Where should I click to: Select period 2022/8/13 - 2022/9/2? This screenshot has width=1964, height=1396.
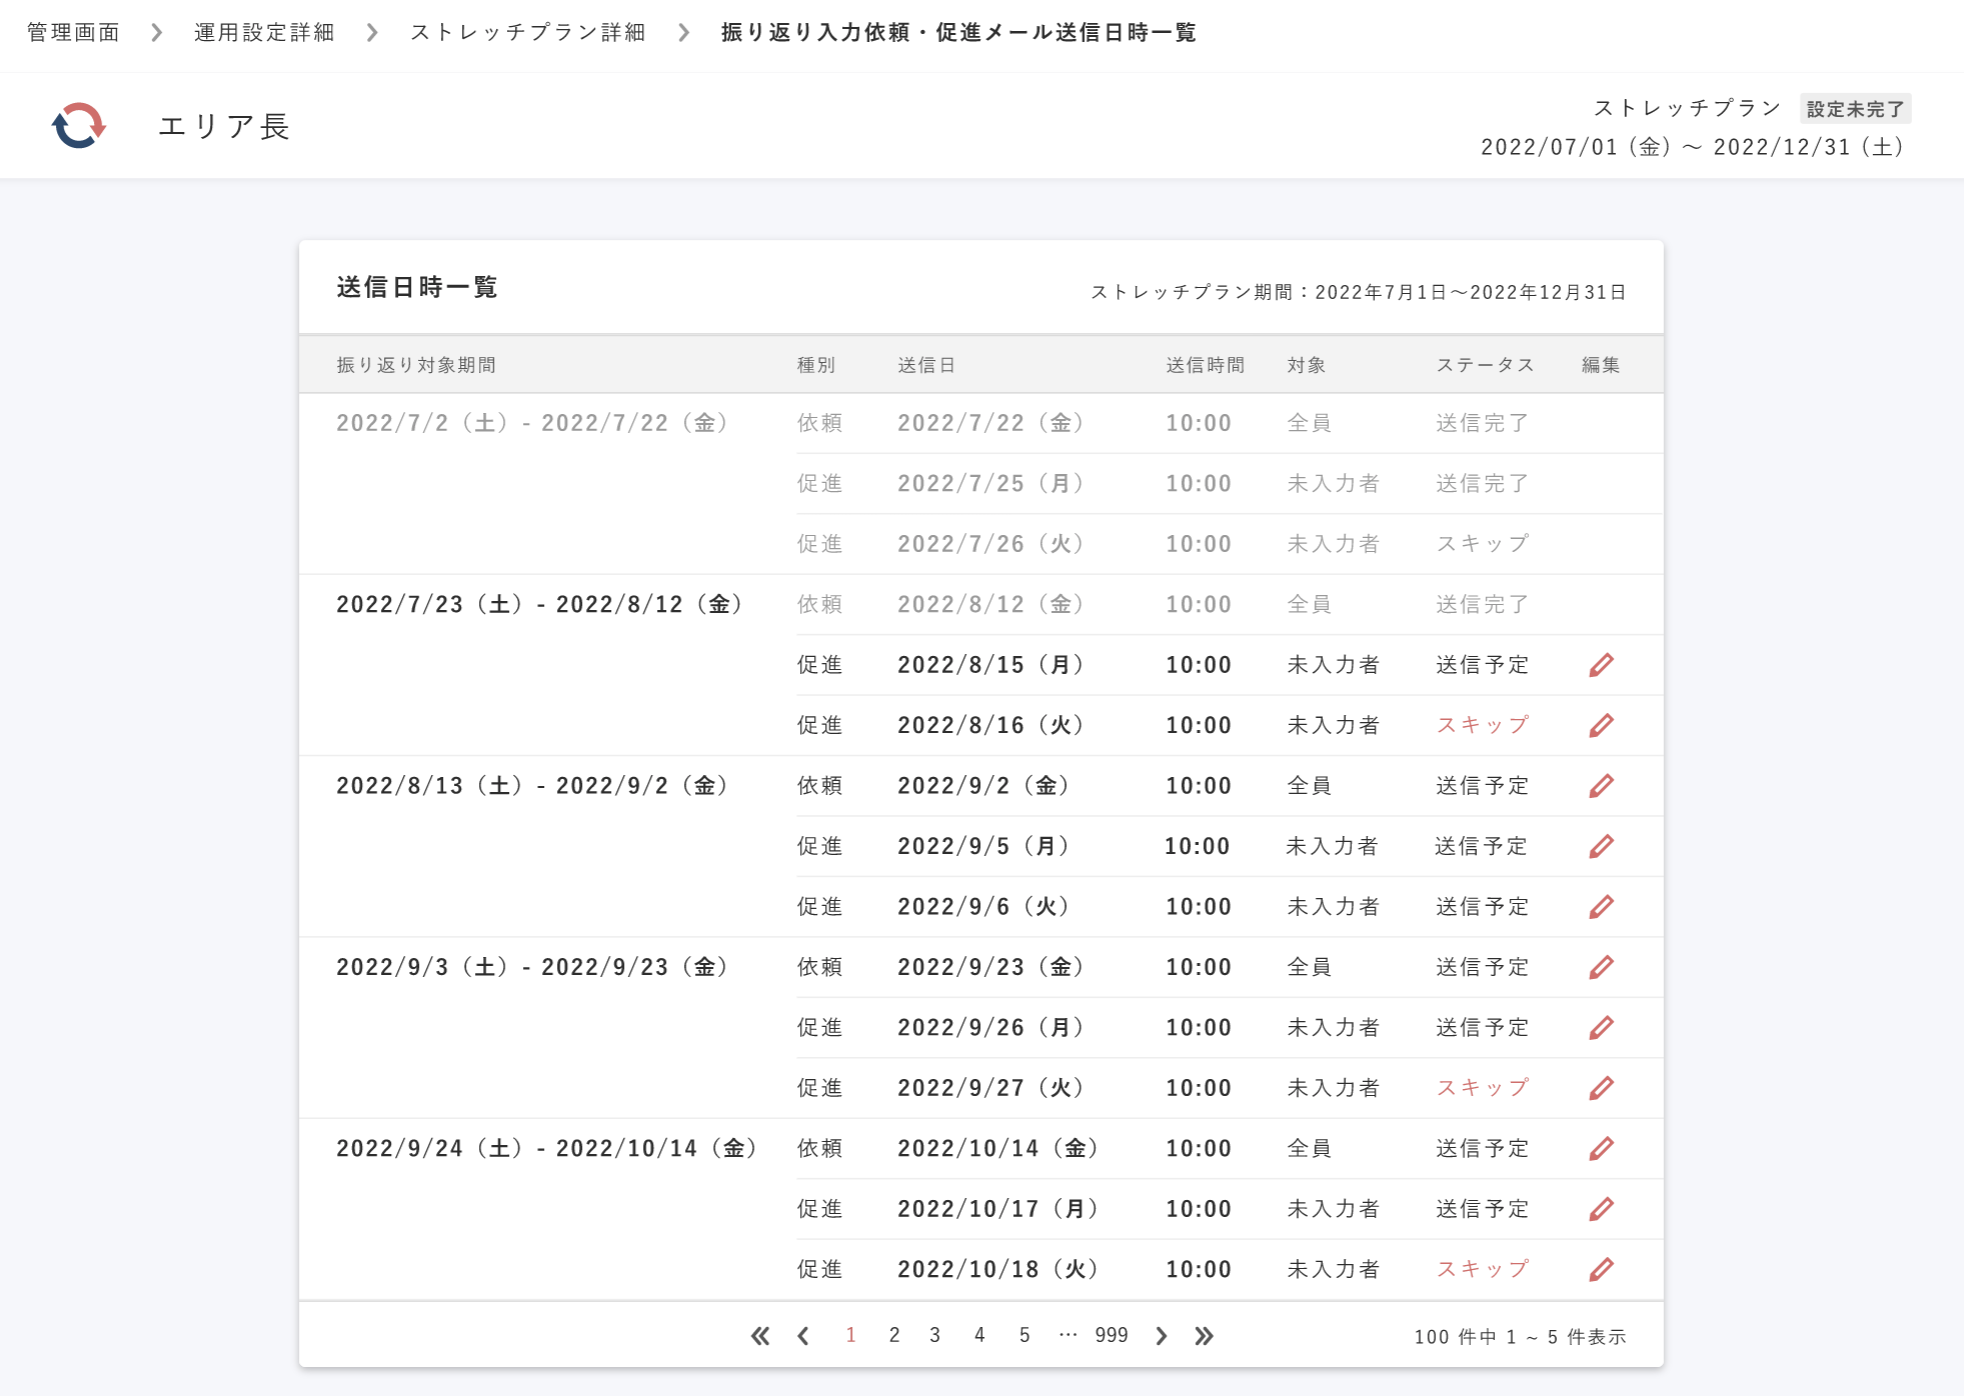(x=533, y=786)
